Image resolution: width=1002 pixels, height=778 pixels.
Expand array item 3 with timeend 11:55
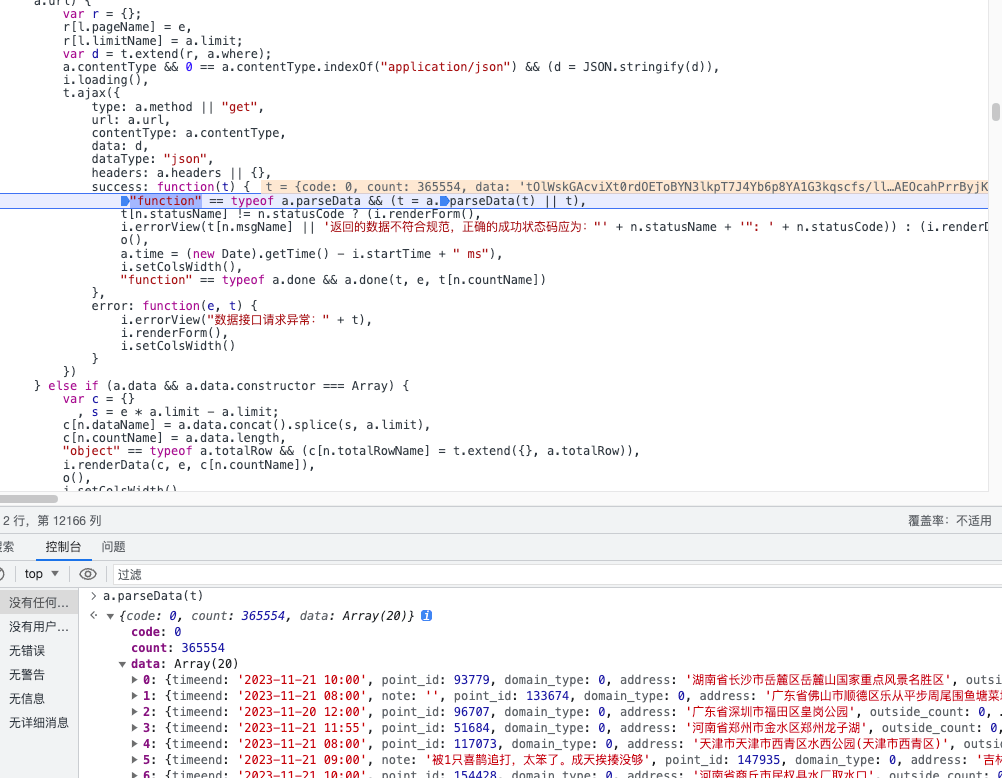(x=136, y=728)
